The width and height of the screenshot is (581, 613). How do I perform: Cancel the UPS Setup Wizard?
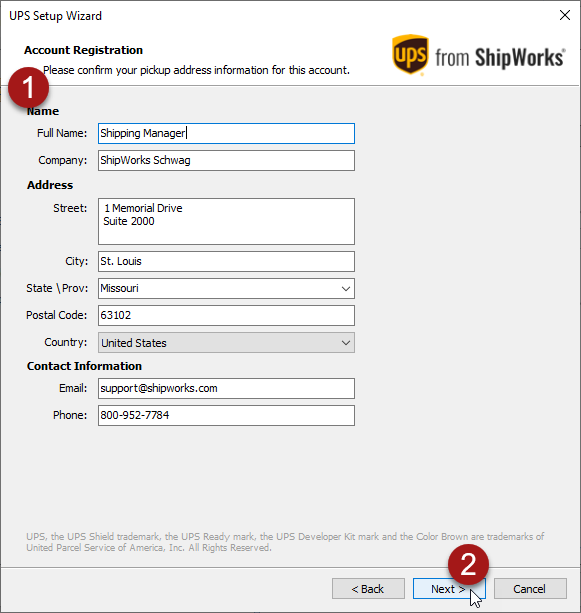pos(530,589)
